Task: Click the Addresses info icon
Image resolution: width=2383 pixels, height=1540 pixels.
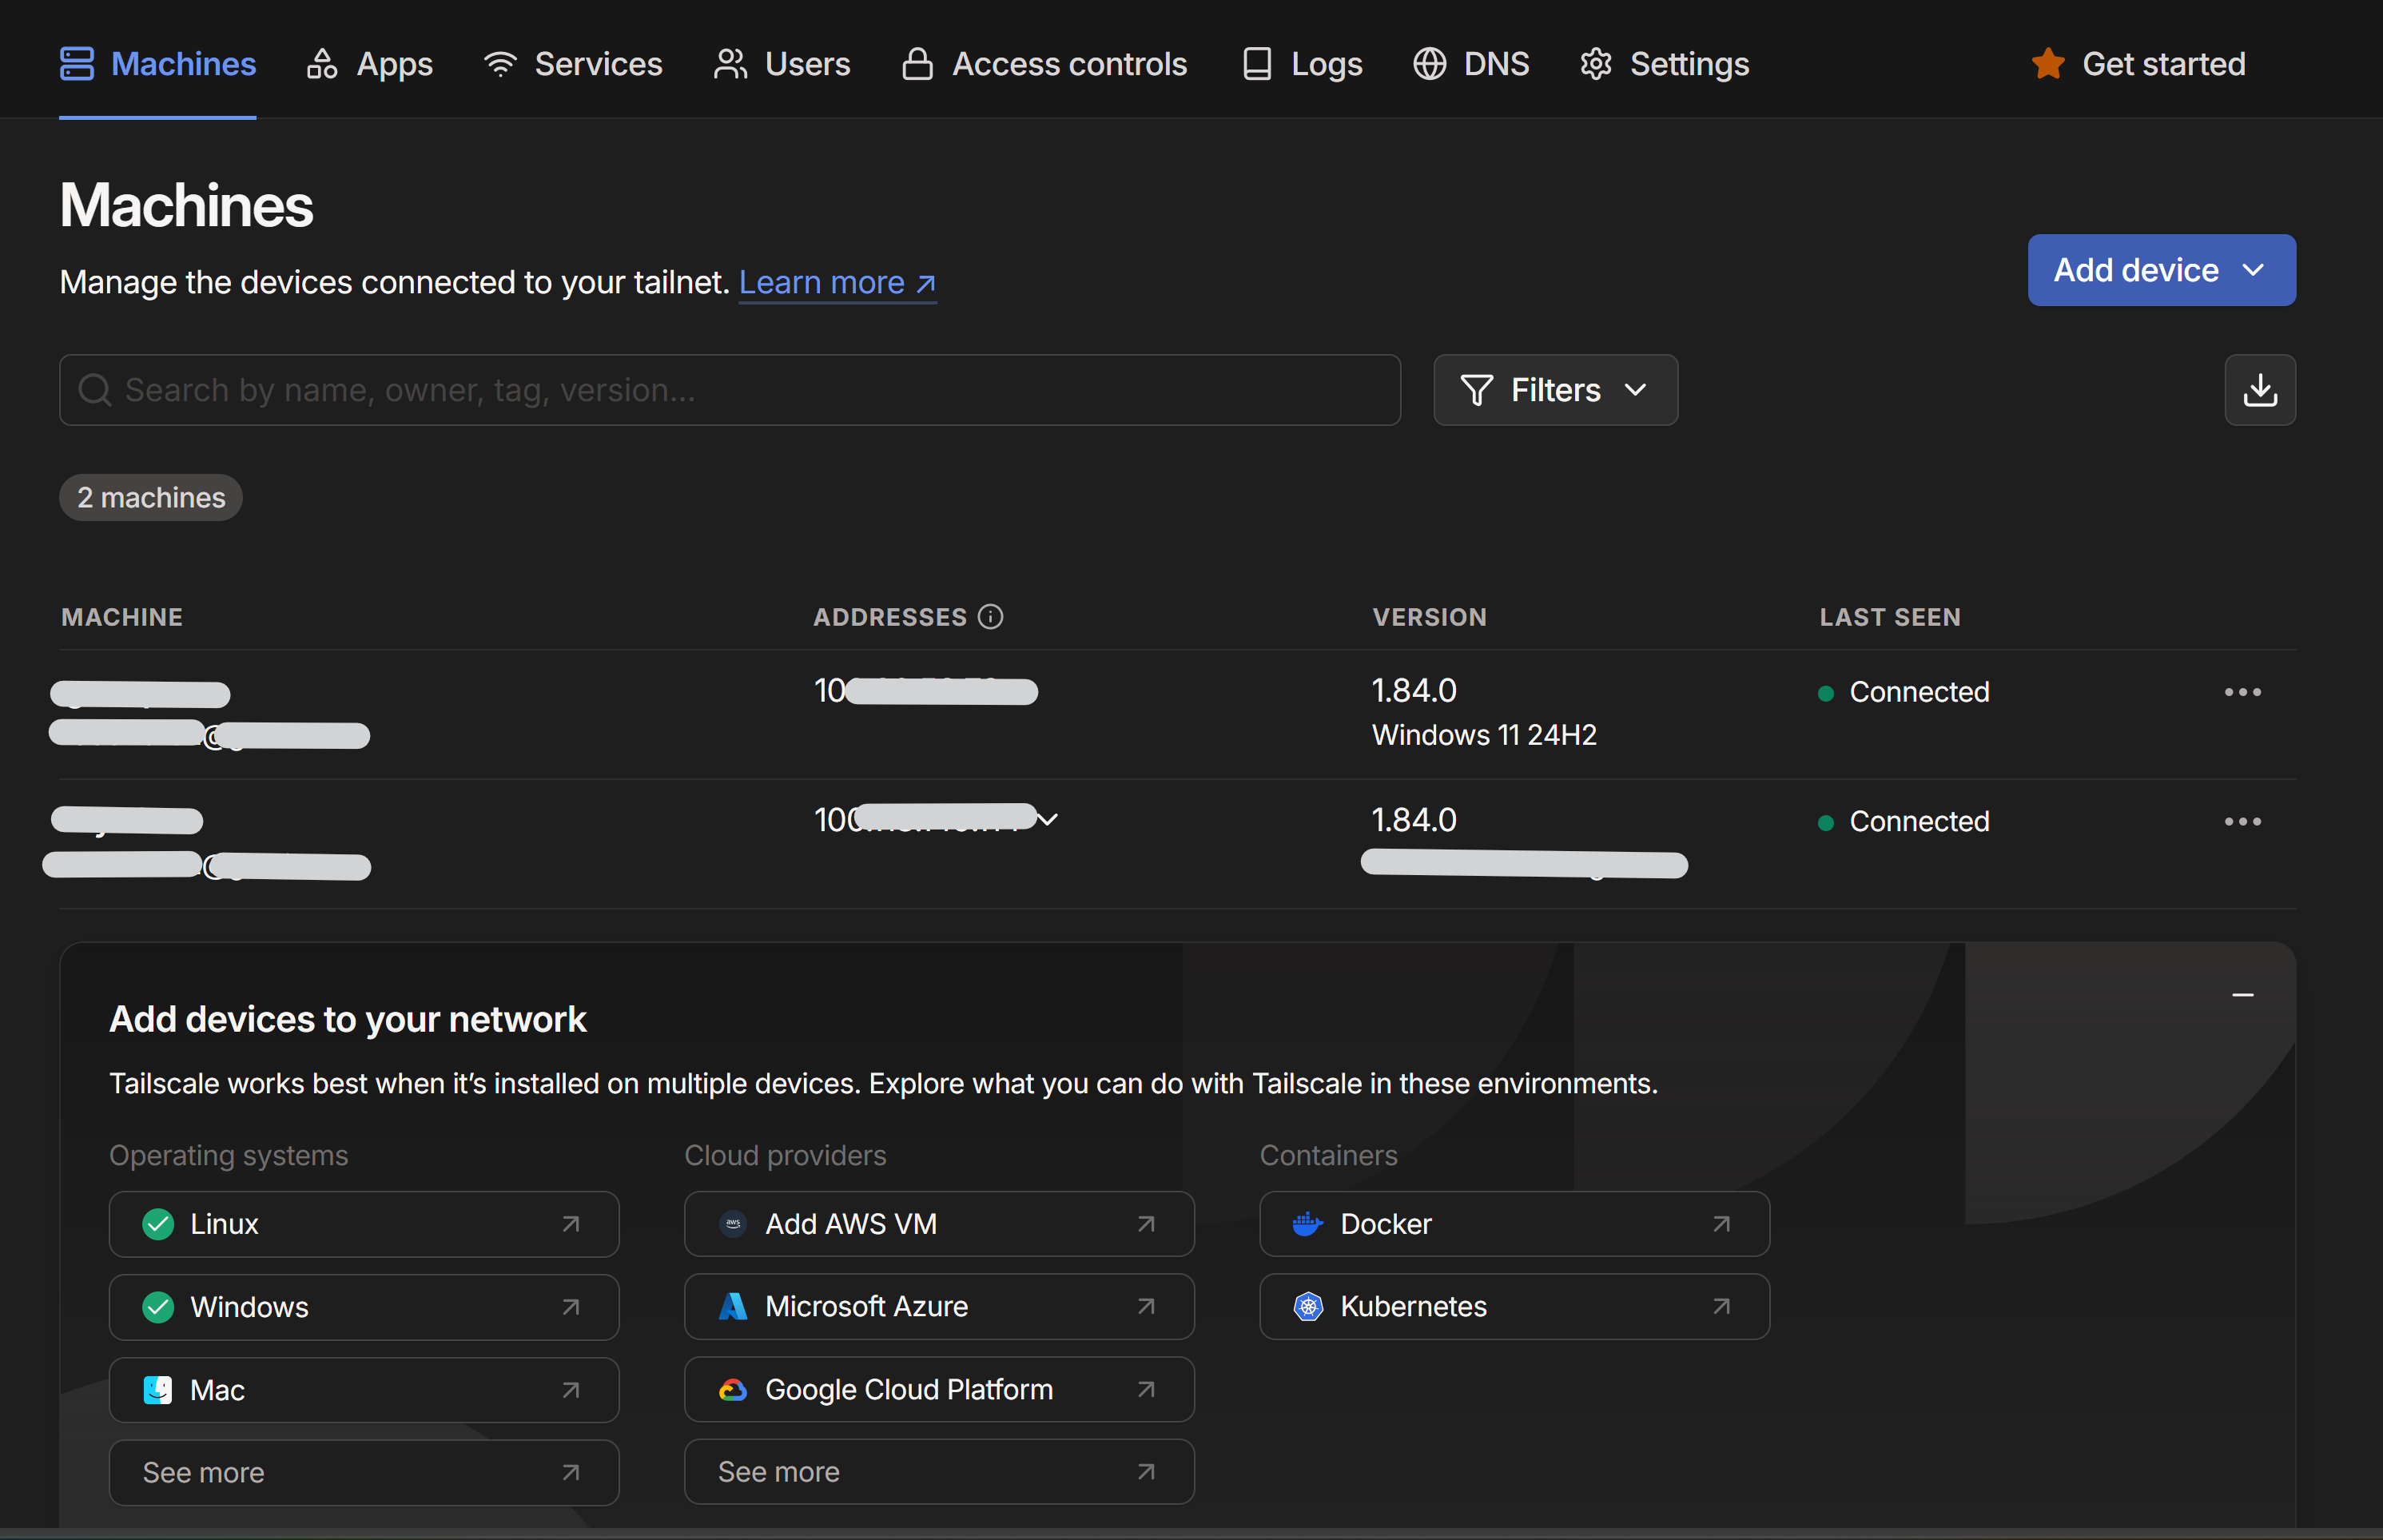Action: pos(990,617)
